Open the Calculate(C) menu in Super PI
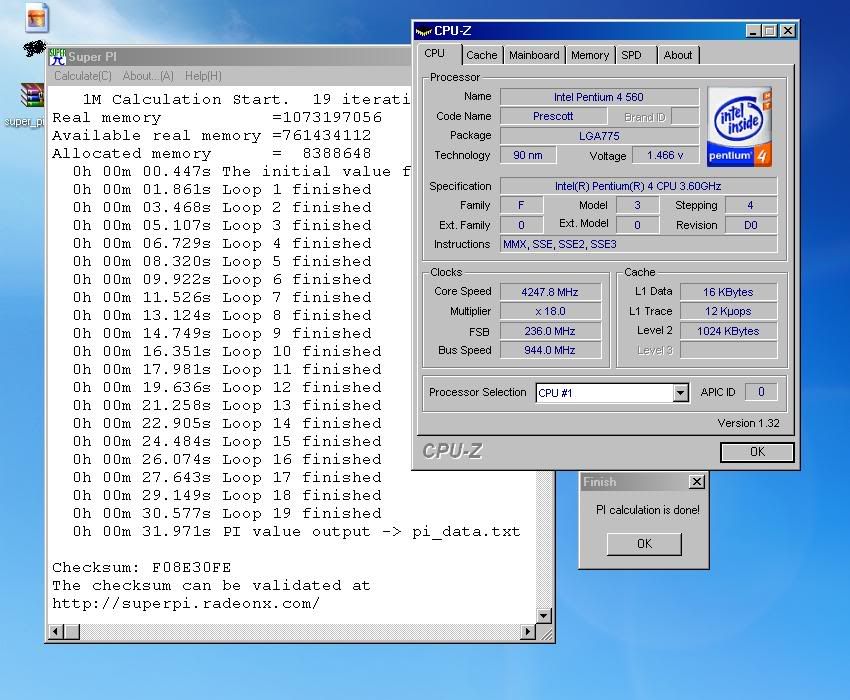 82,76
